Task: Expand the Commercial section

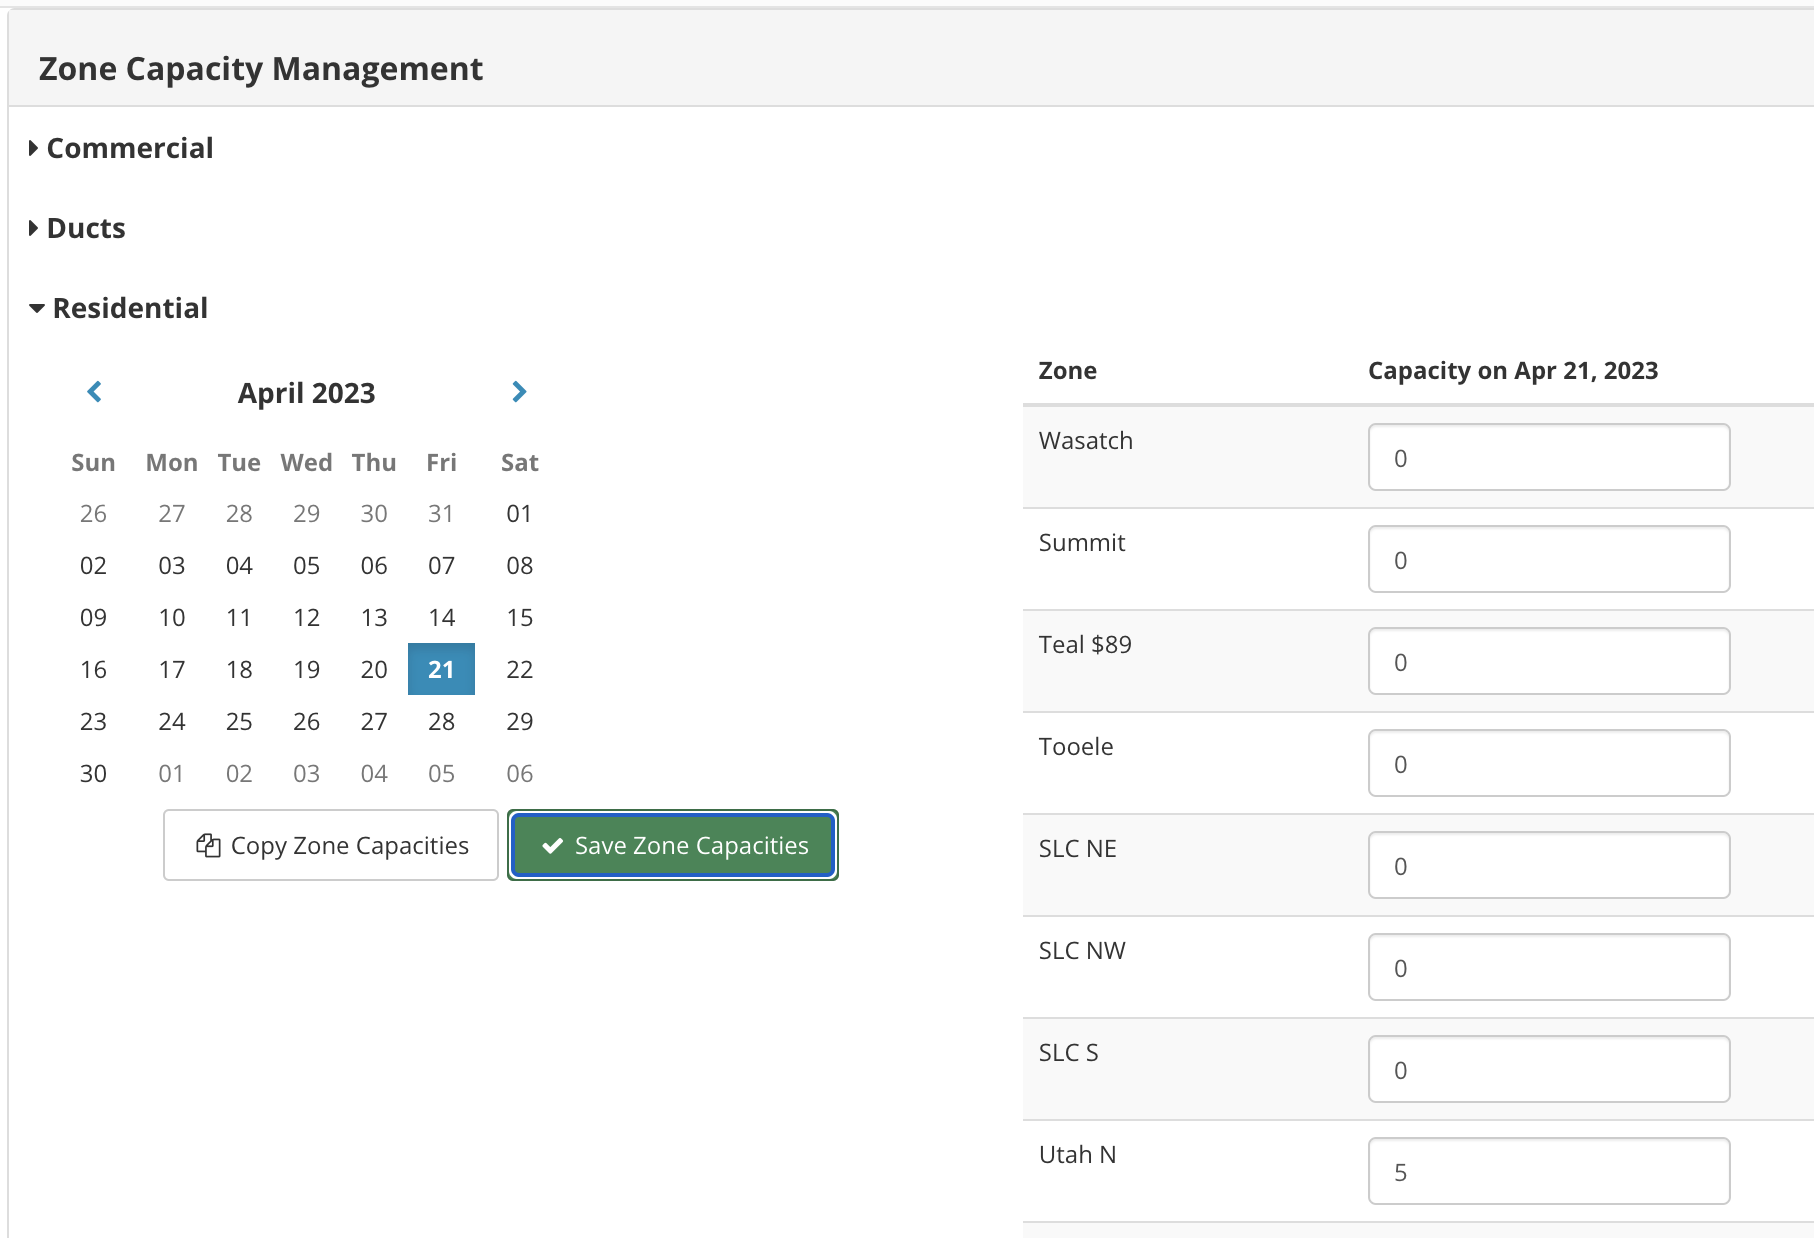Action: pos(121,148)
